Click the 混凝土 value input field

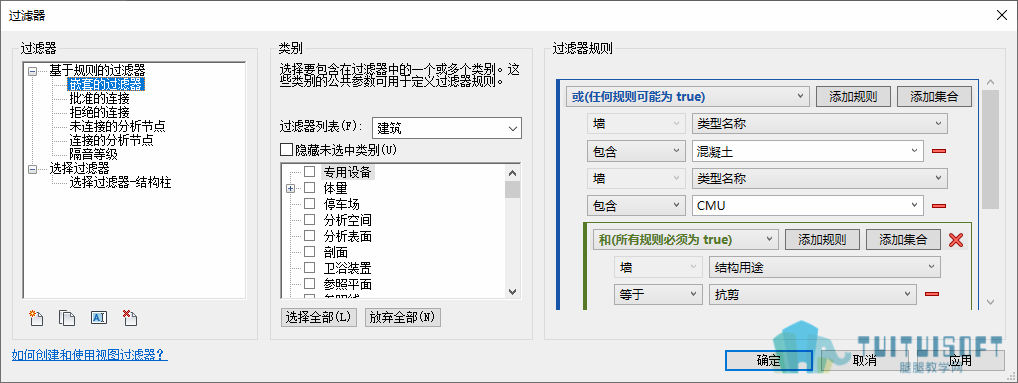[x=808, y=151]
